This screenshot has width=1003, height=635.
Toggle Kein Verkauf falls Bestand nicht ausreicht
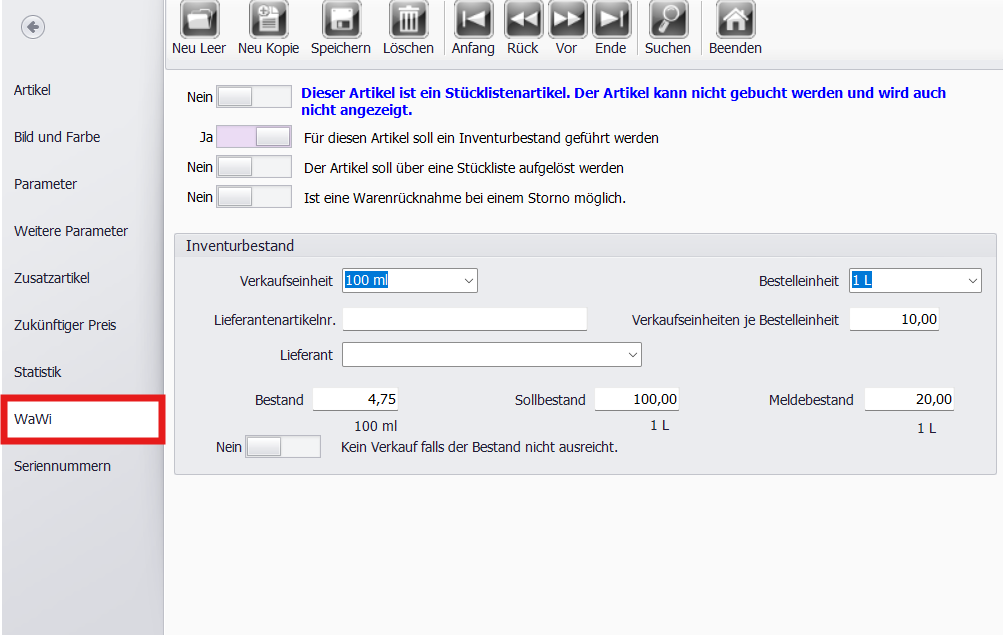[x=283, y=447]
